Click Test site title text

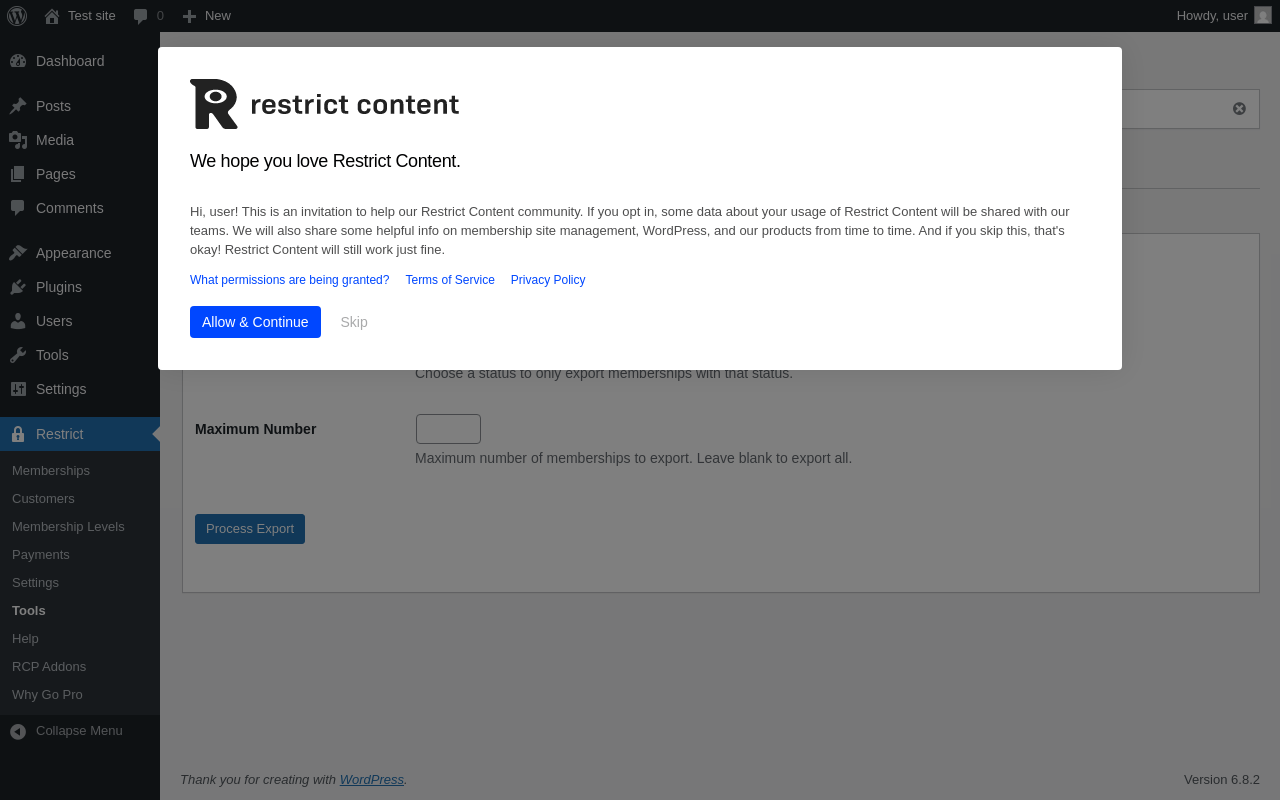[92, 15]
